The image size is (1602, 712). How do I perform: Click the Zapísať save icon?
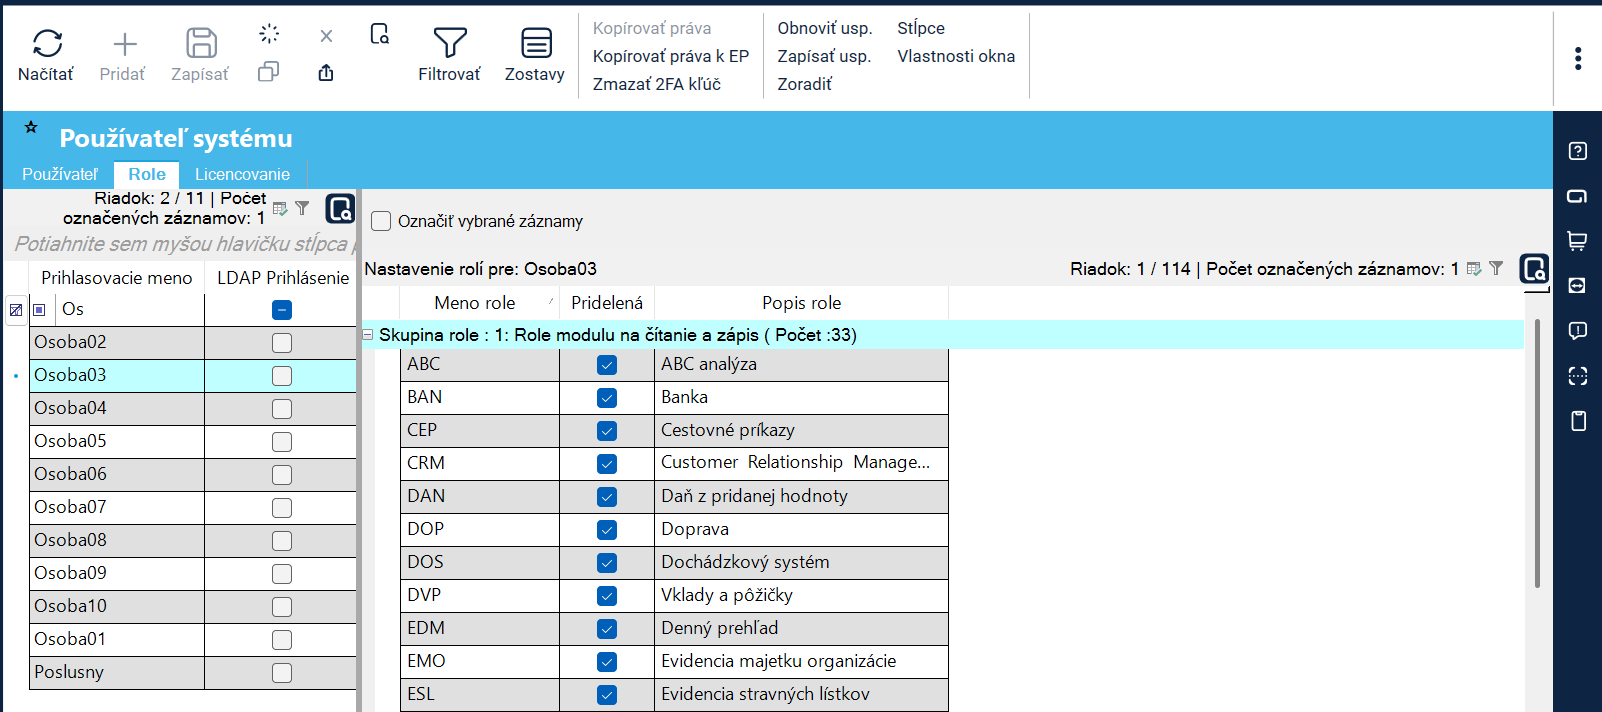[x=201, y=43]
